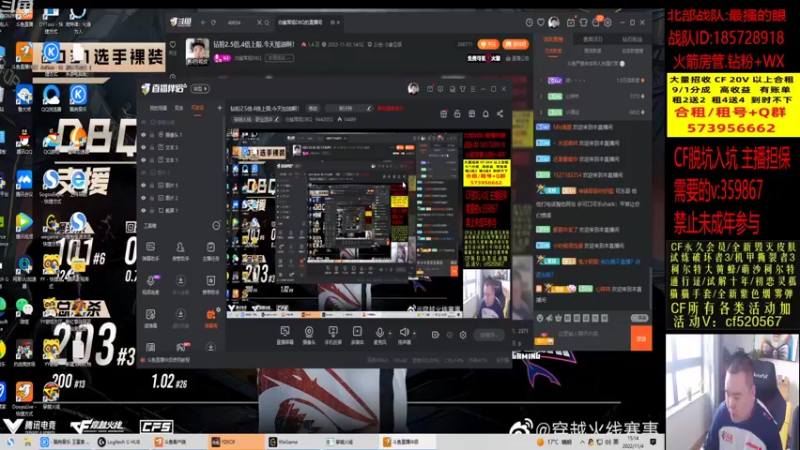Expand the announcement box under the Douyu room title
The width and height of the screenshot is (800, 450).
pyautogui.click(x=280, y=58)
